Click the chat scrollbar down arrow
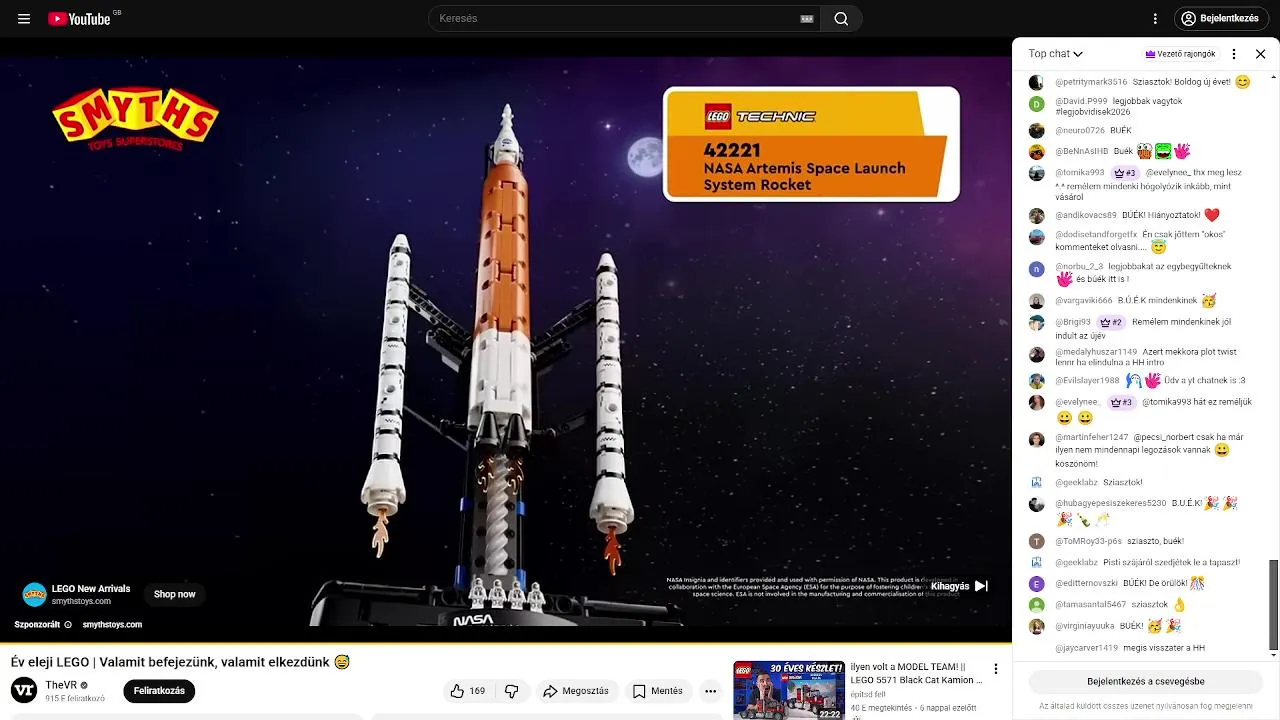 1273,655
